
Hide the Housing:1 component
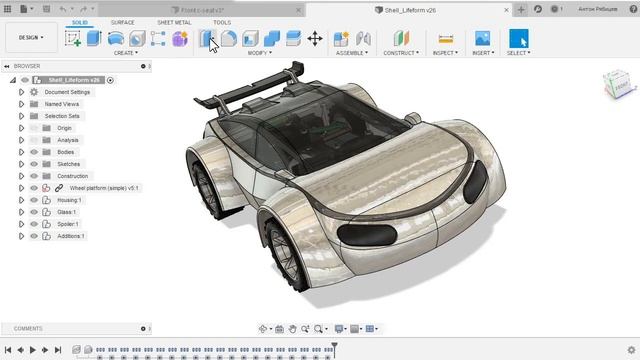coord(34,200)
